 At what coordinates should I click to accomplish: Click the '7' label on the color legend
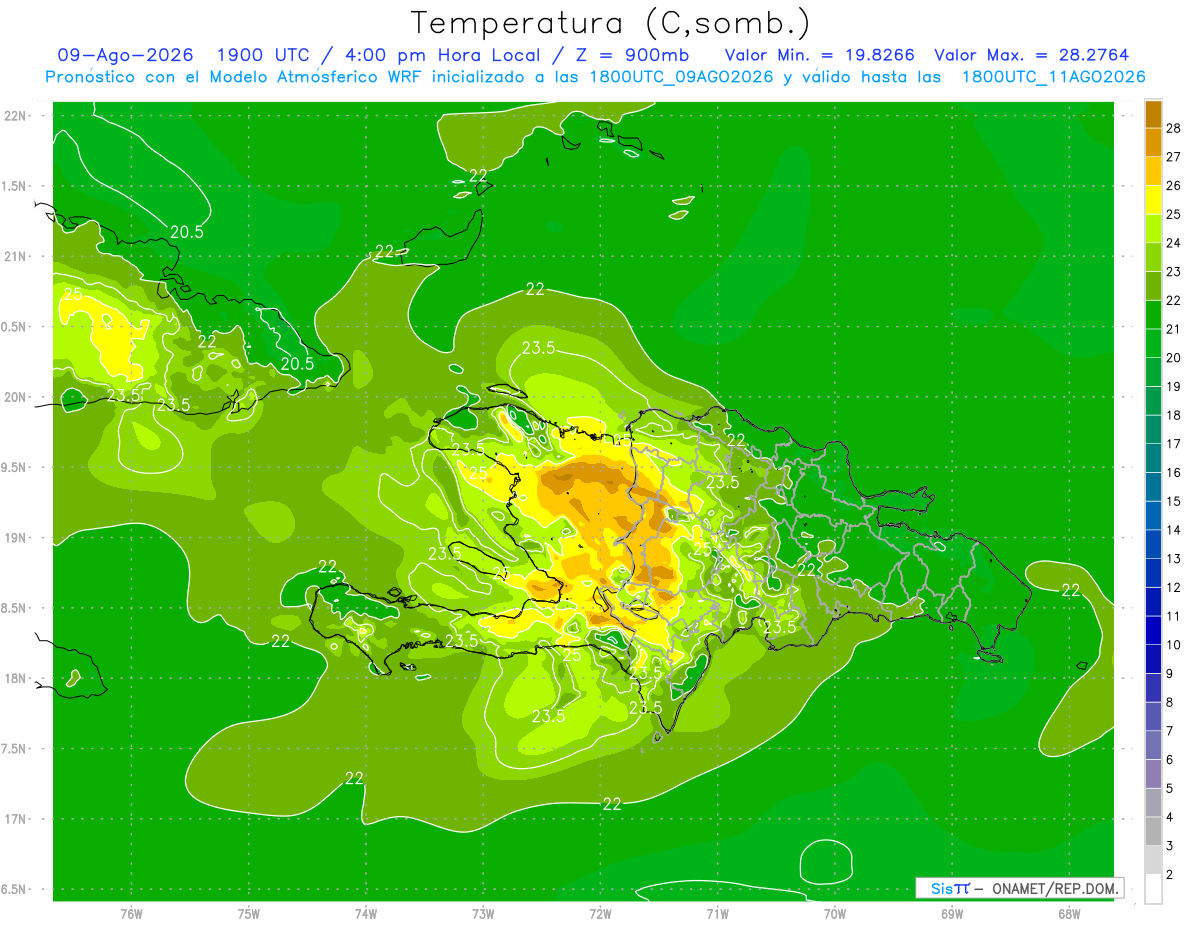pyautogui.click(x=1171, y=732)
